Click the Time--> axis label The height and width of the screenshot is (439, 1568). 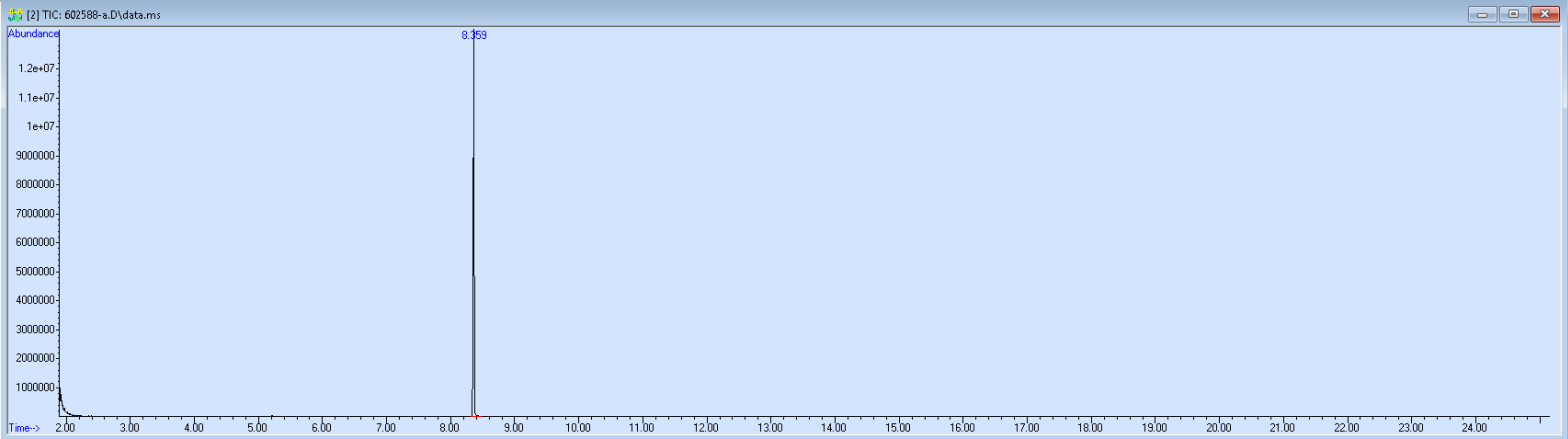[x=24, y=428]
